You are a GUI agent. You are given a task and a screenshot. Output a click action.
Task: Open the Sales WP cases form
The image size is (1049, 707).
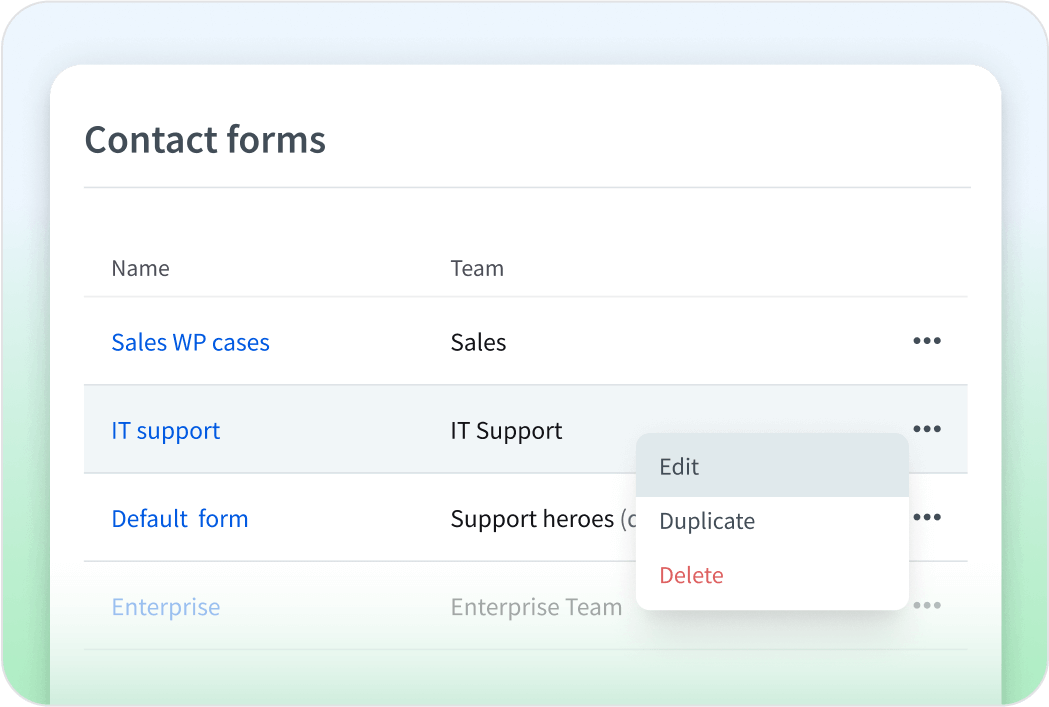[x=190, y=342]
